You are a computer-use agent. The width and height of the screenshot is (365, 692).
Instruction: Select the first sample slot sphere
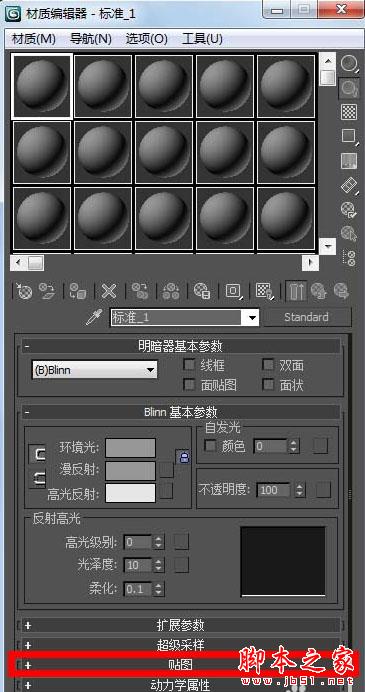click(42, 86)
